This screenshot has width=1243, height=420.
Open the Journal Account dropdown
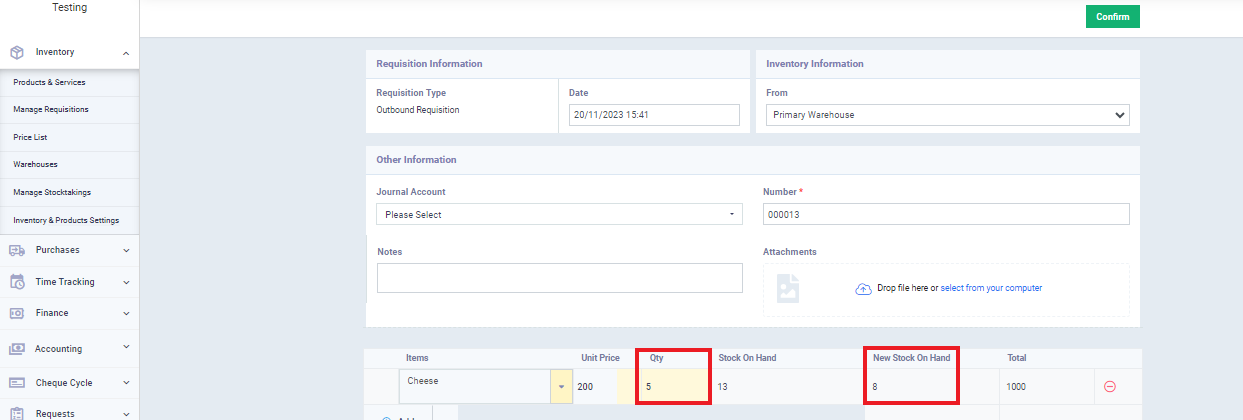point(559,215)
